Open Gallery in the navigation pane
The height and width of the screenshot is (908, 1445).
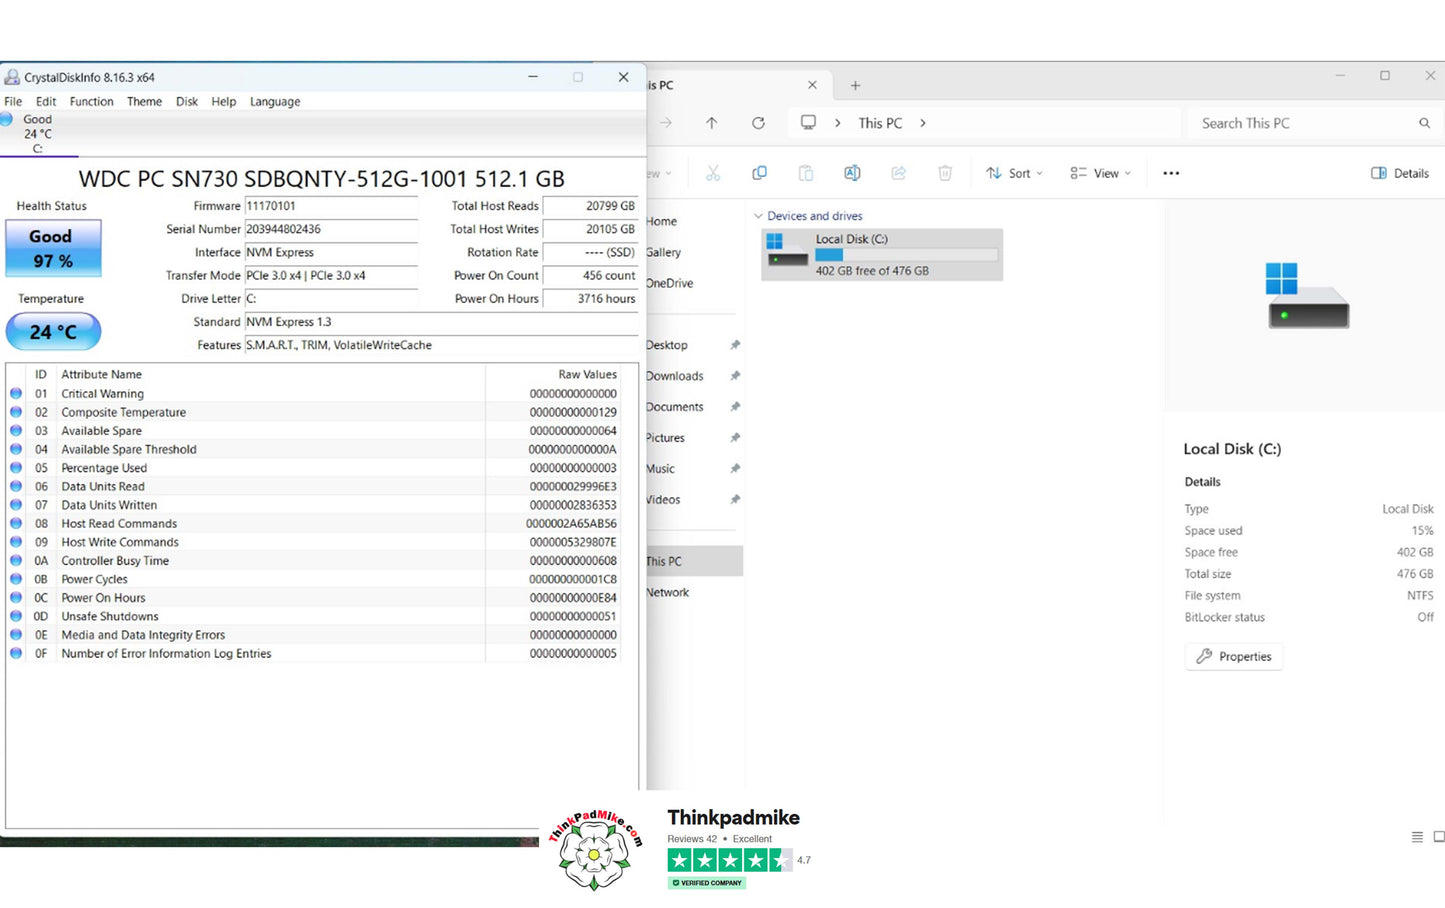[663, 252]
